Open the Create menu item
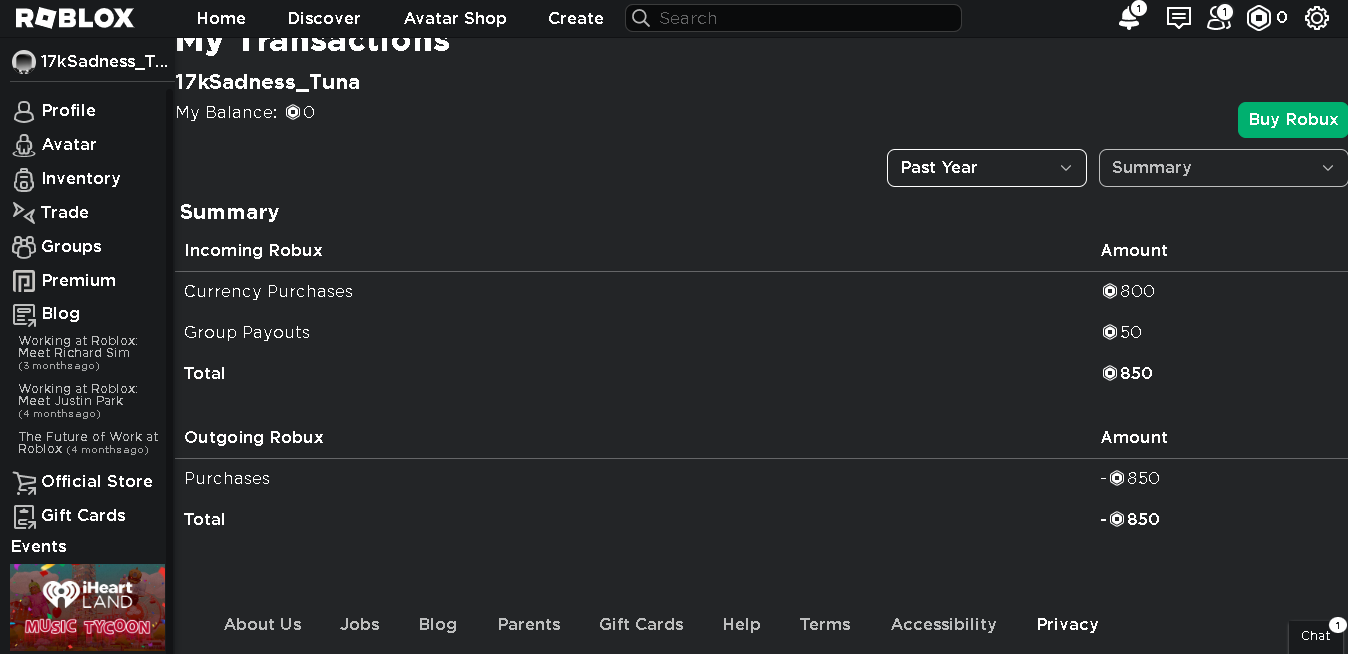1348x654 pixels. [576, 18]
